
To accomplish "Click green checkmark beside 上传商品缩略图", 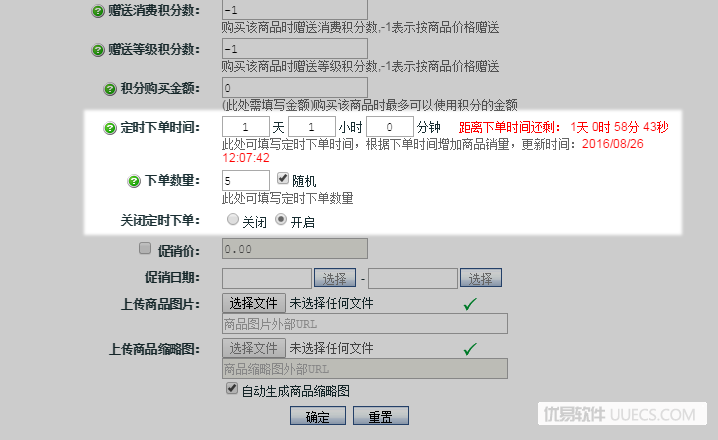I will tap(470, 349).
